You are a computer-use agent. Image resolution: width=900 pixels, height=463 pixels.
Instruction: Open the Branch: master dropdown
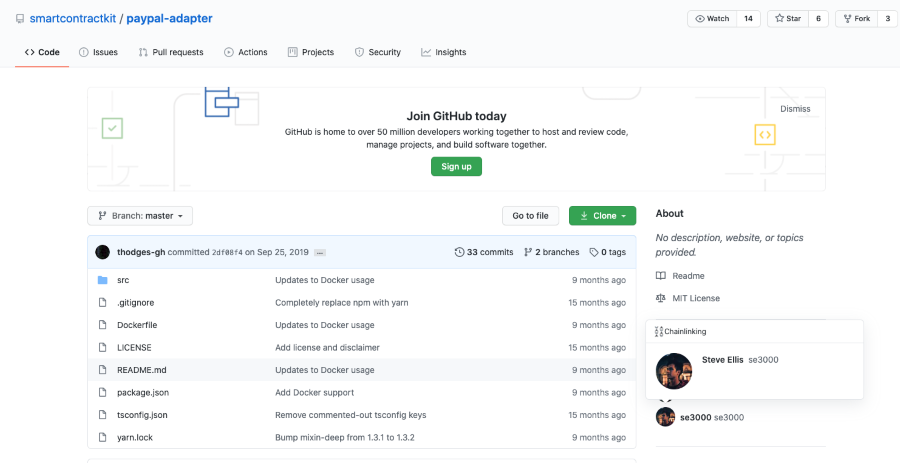140,216
